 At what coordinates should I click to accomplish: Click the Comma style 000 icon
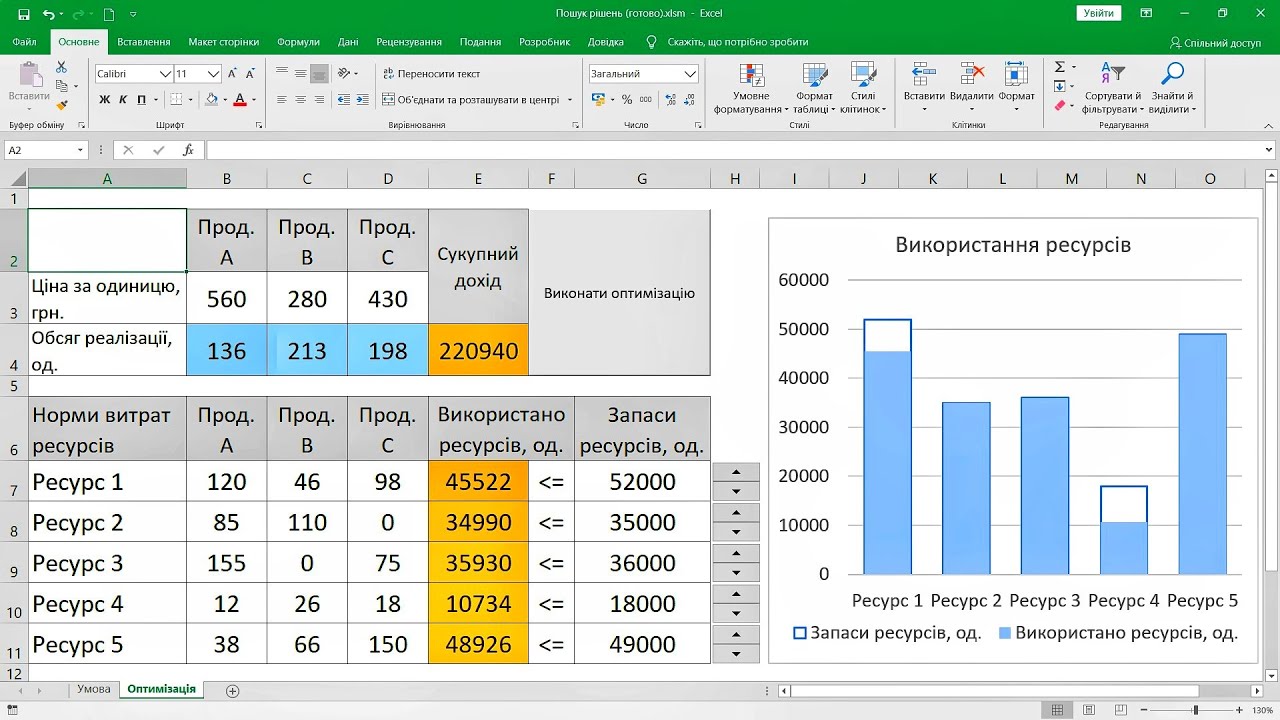pyautogui.click(x=648, y=100)
